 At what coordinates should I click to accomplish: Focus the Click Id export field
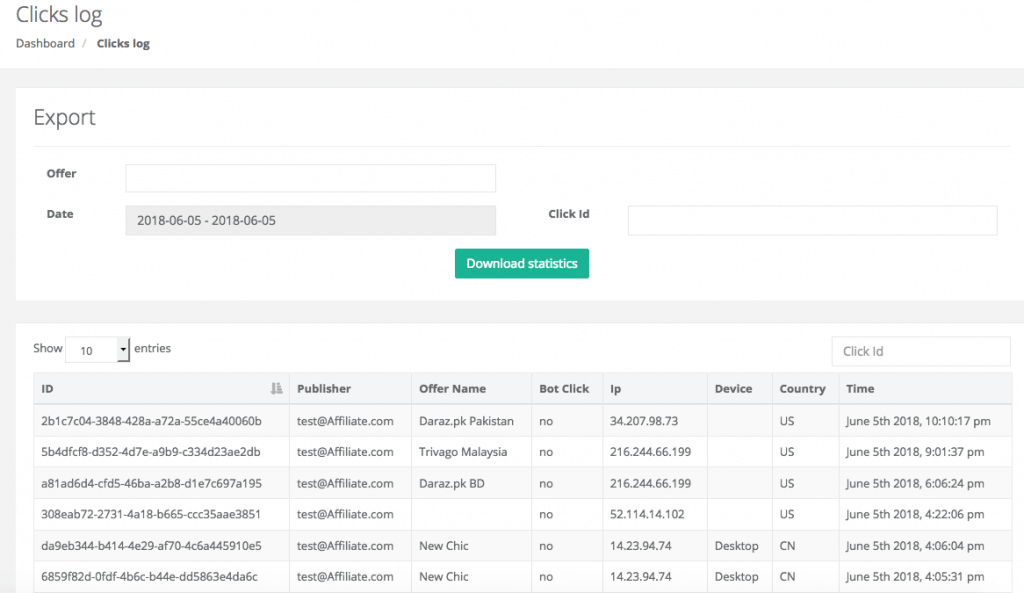812,221
